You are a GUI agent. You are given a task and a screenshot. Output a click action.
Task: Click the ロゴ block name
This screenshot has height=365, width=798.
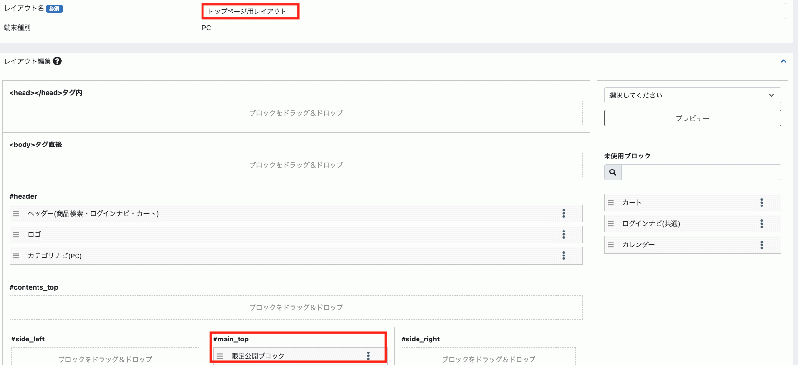[34, 234]
